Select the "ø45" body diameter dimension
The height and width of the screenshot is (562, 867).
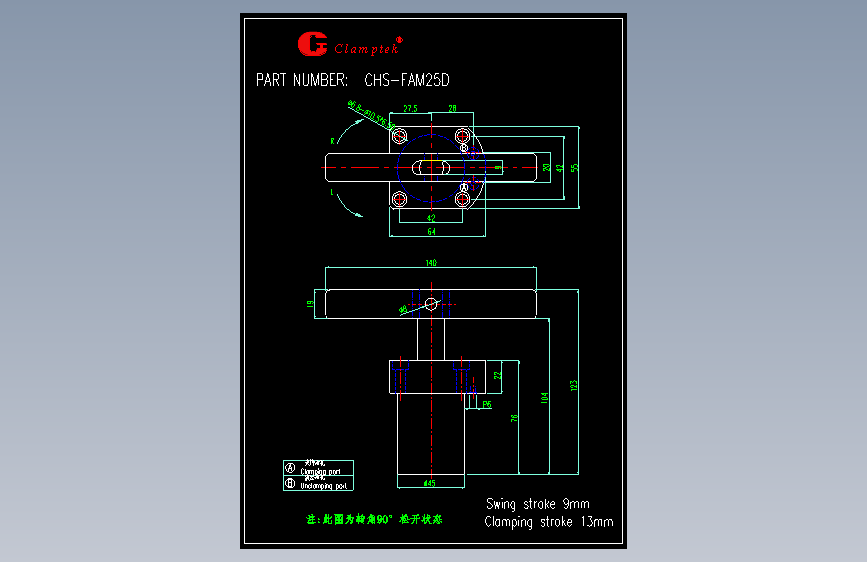coord(430,483)
